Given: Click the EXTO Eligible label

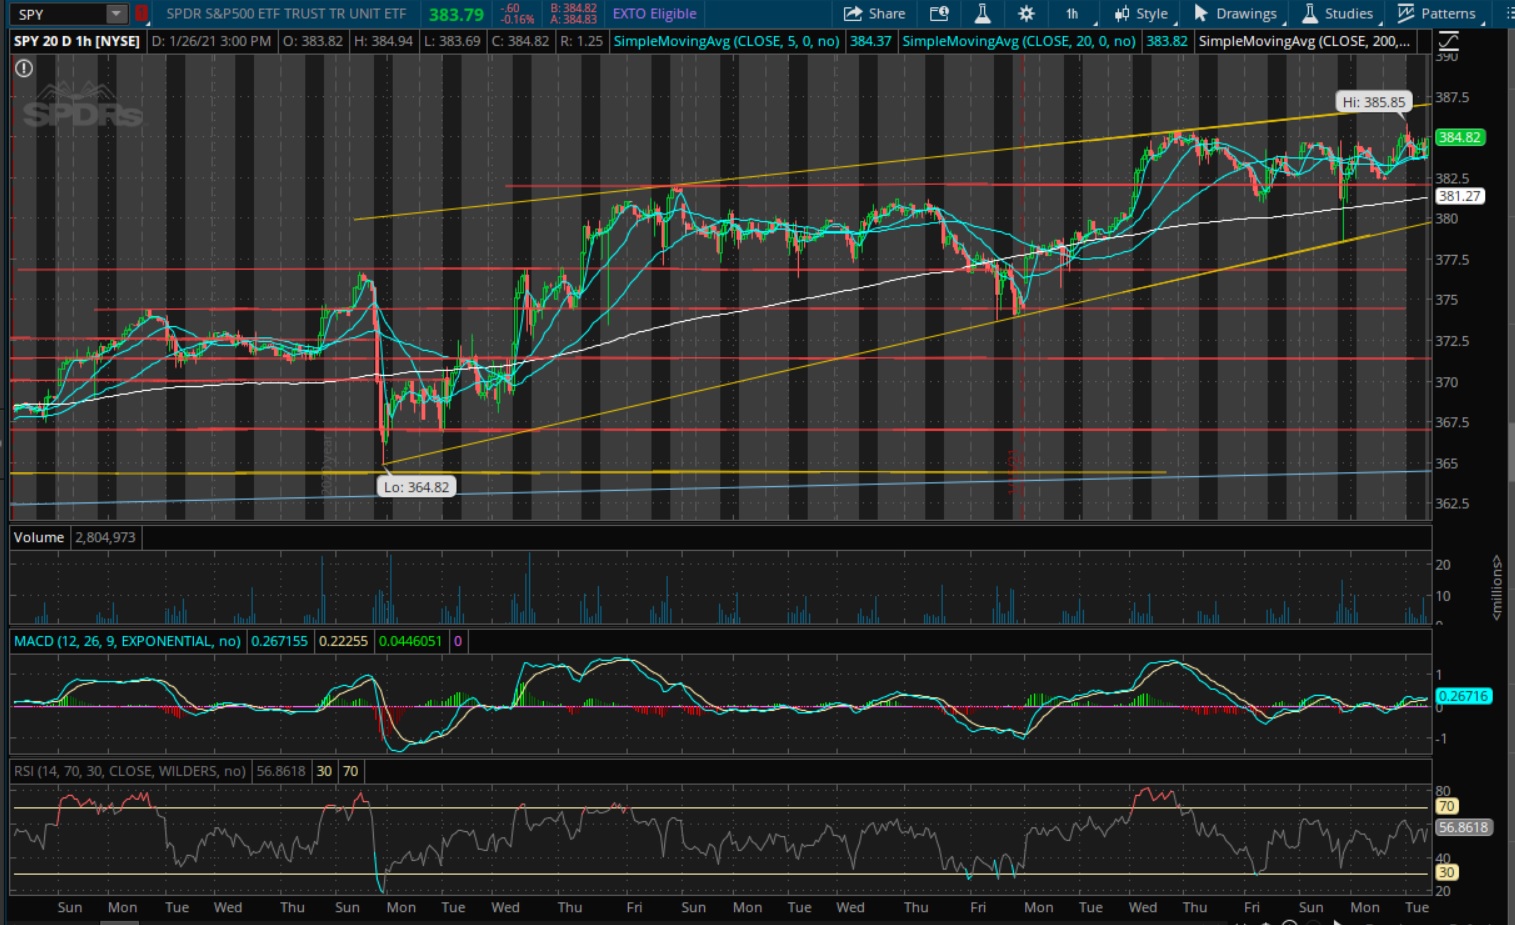Looking at the screenshot, I should click(654, 14).
